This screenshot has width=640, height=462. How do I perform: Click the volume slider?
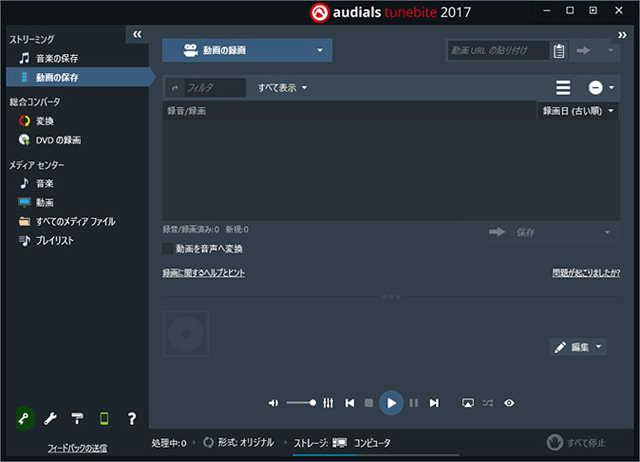(301, 403)
